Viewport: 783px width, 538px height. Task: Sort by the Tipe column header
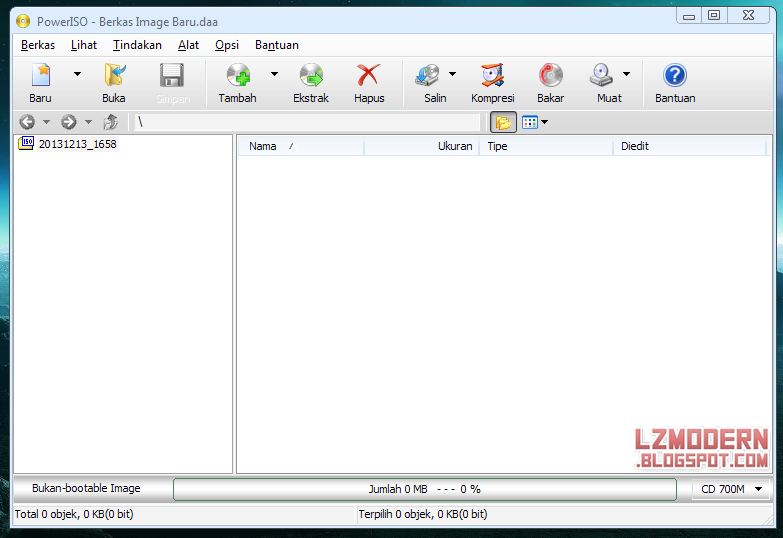click(x=546, y=146)
